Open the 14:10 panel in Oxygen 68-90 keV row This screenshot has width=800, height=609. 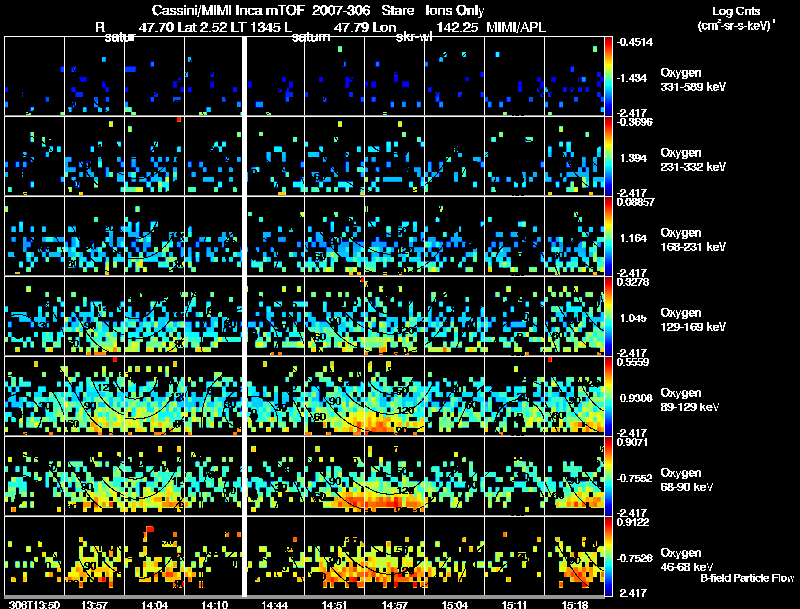coord(214,476)
